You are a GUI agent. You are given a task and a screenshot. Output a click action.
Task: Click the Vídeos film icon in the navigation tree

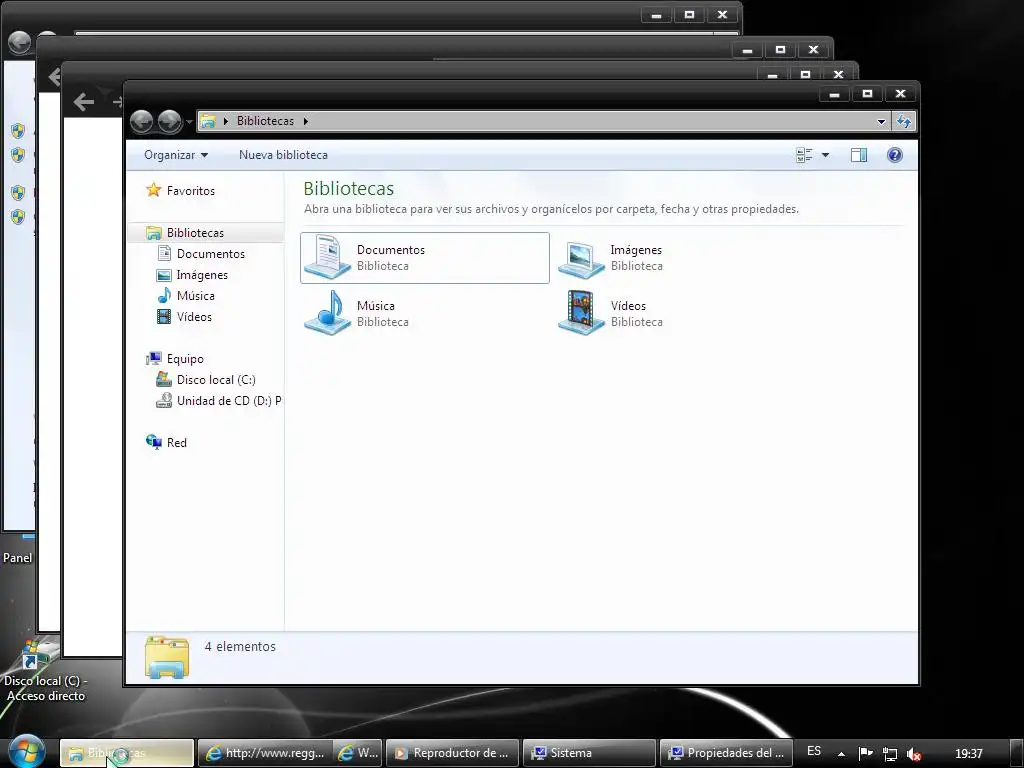coord(164,317)
